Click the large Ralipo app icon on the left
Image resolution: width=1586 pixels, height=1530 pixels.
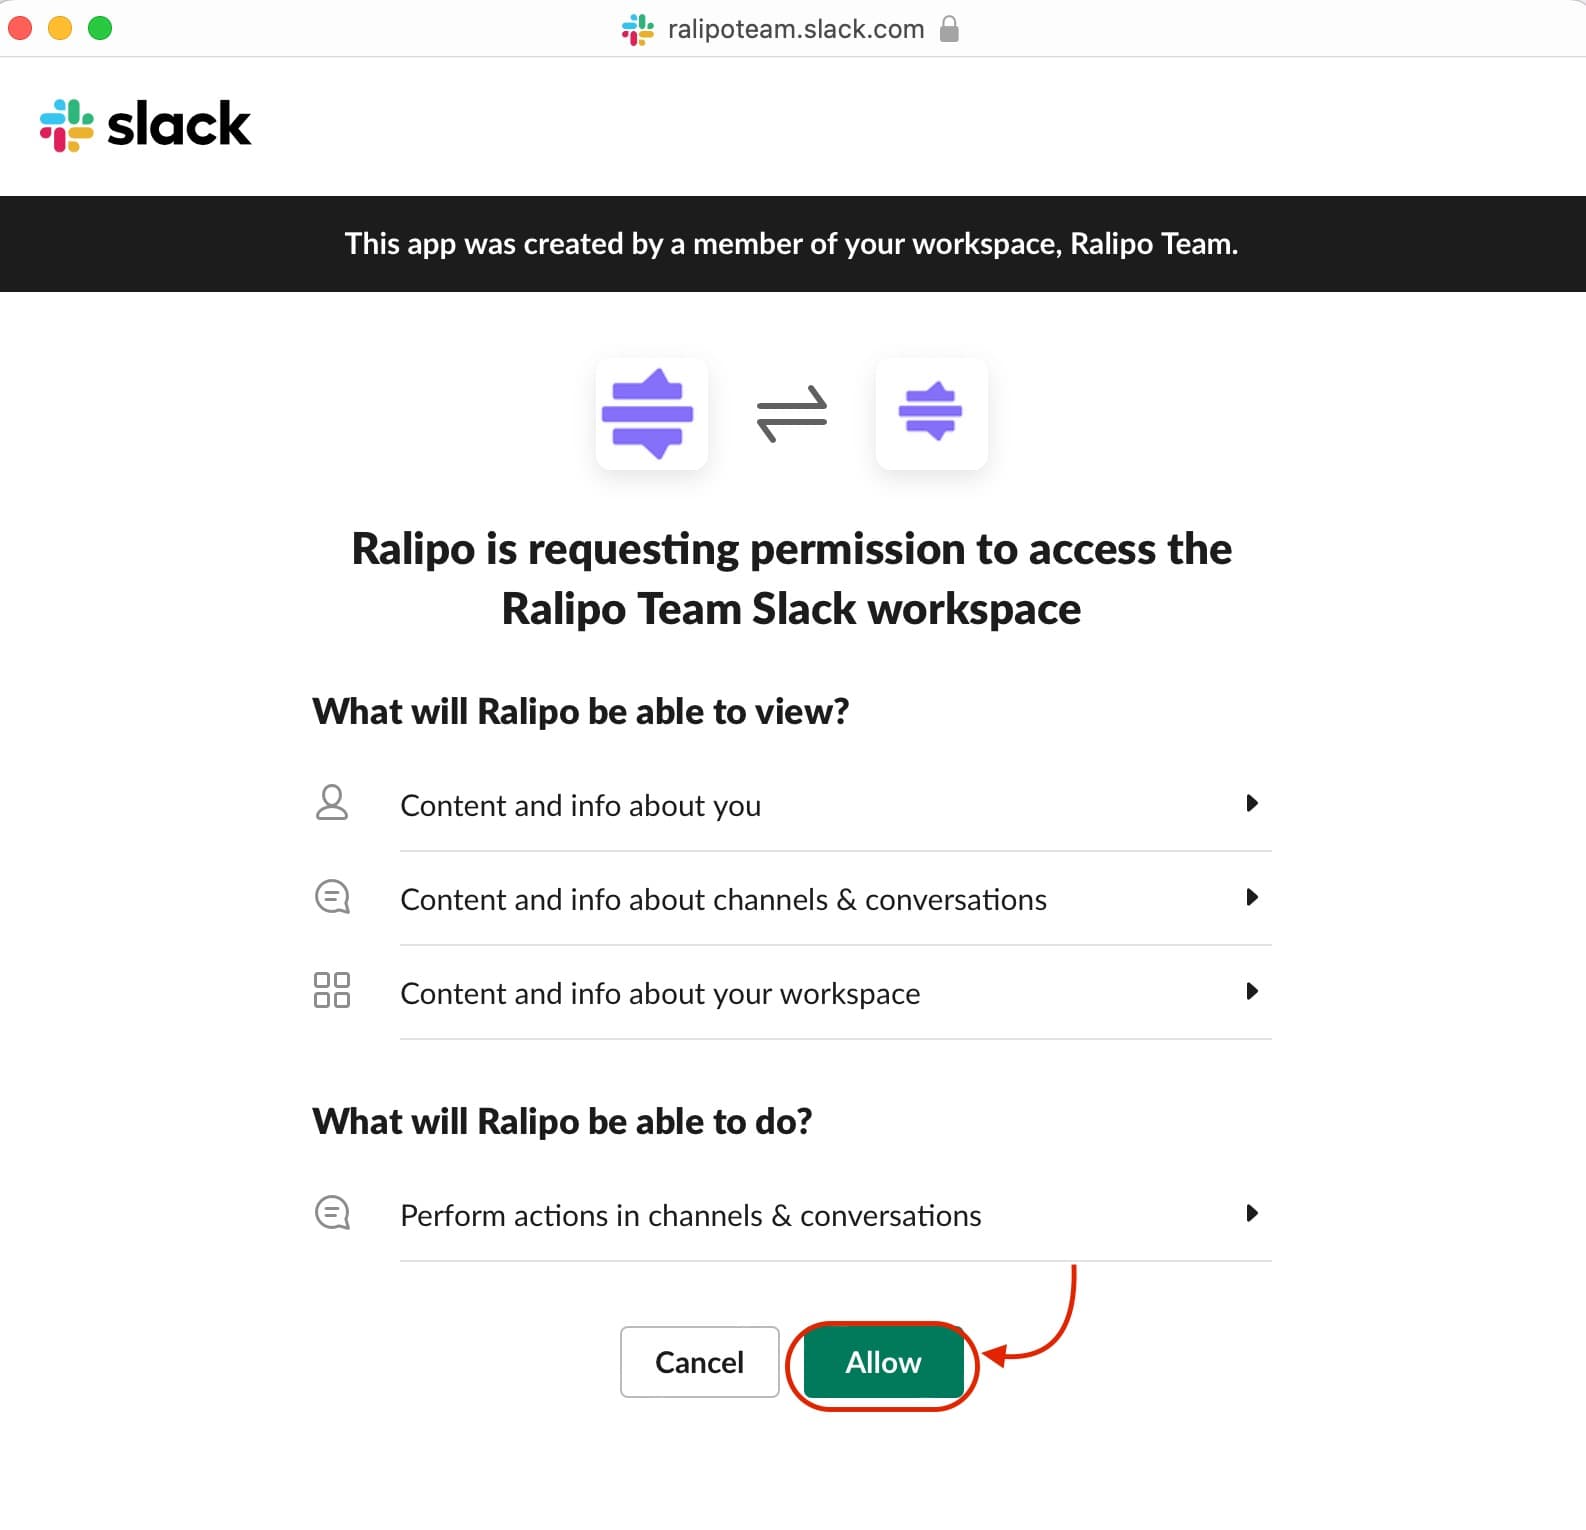[x=651, y=413]
